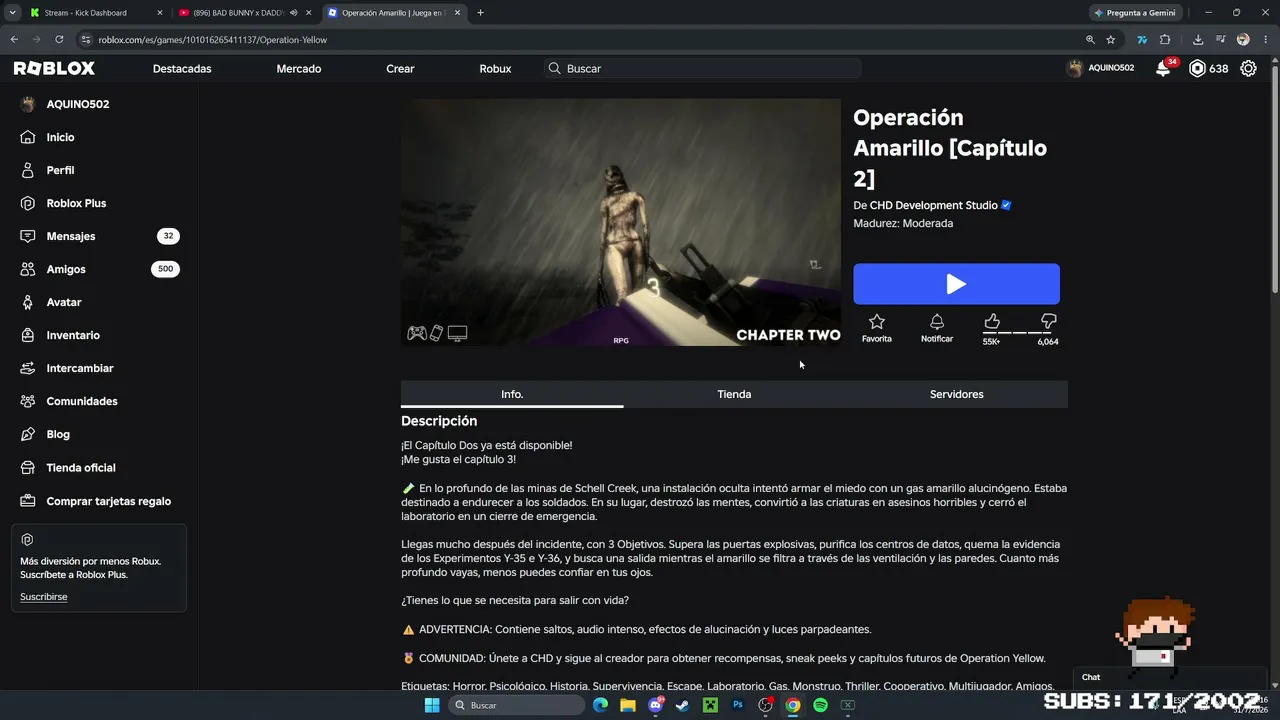Screen dimensions: 1280x720
Task: Open a new Chrome tab
Action: tap(480, 13)
